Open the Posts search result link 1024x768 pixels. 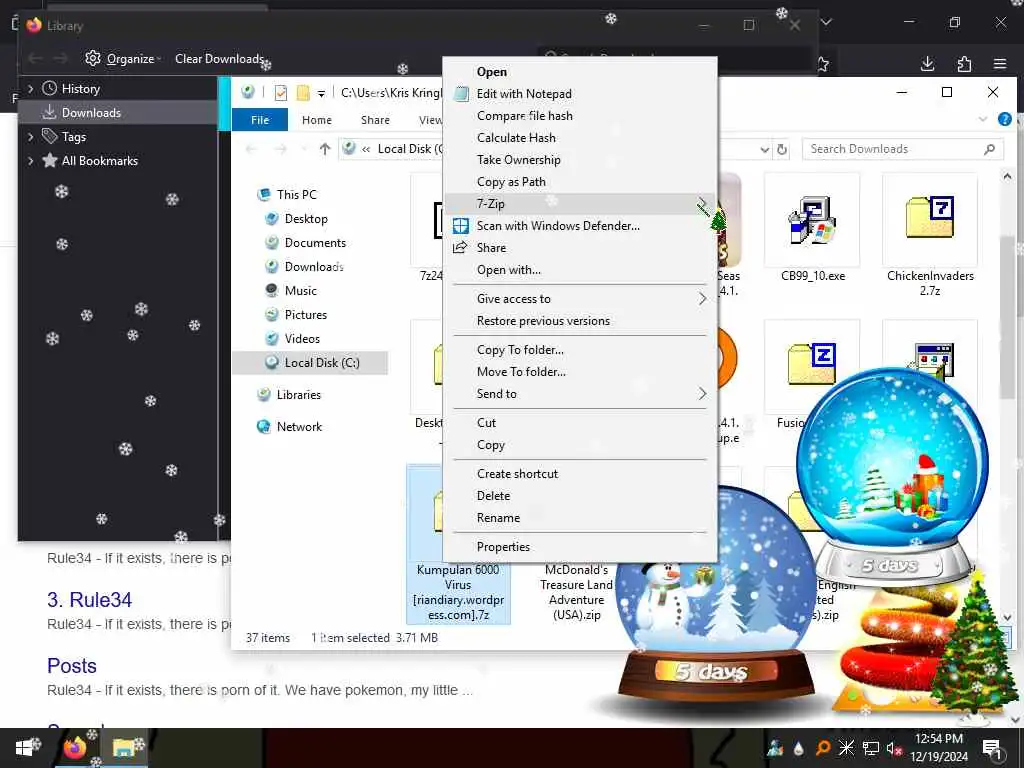click(72, 665)
